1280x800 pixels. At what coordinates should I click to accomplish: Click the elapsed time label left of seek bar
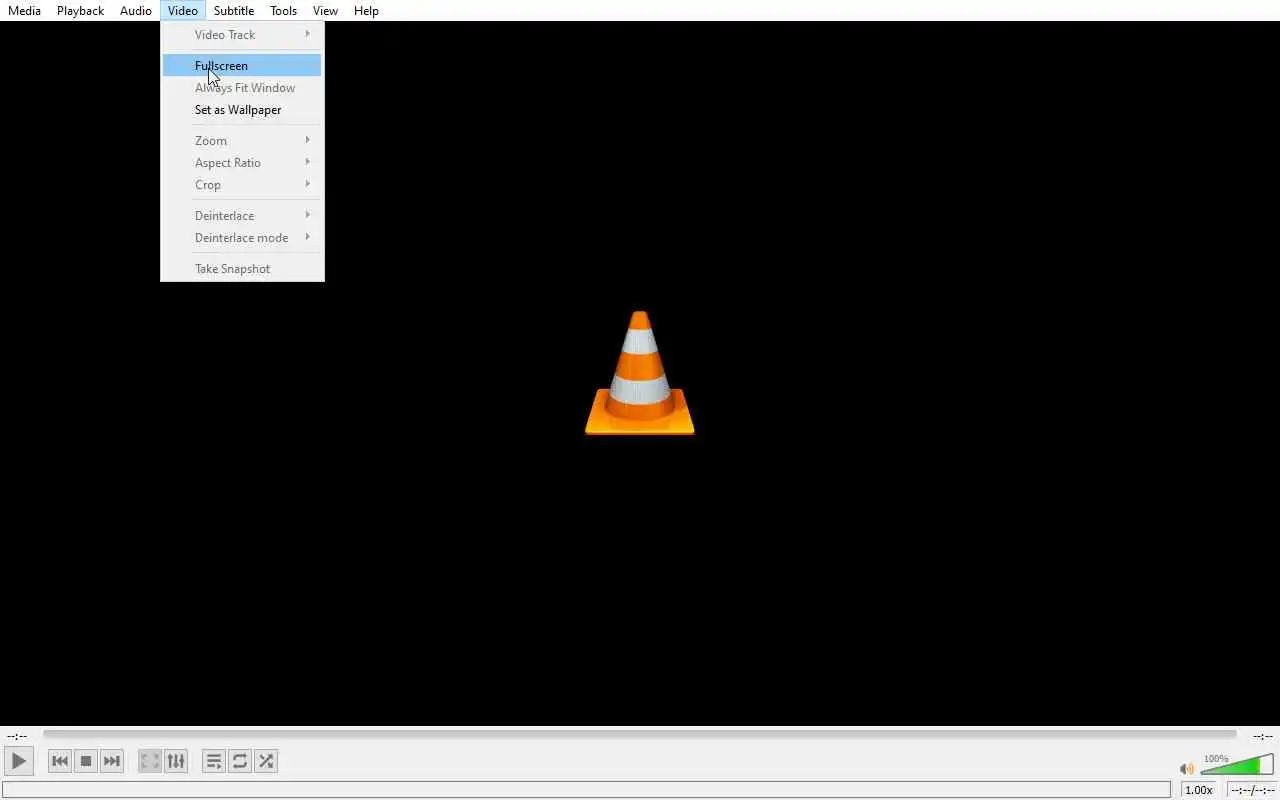tap(17, 736)
